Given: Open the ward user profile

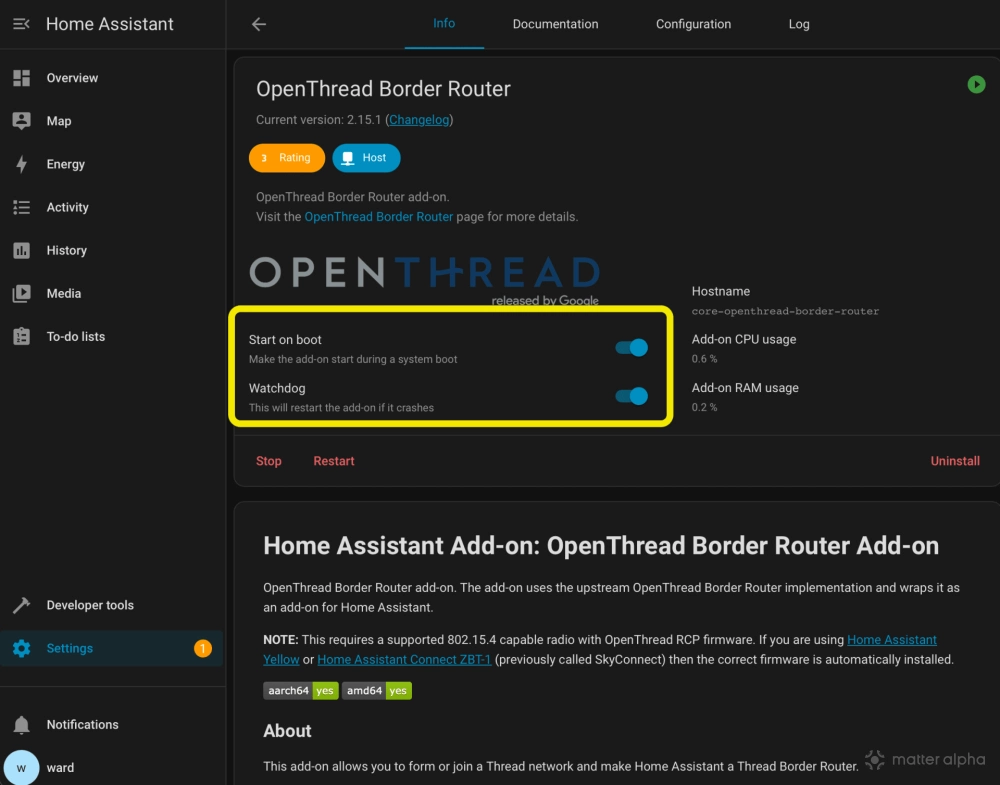Looking at the screenshot, I should coord(60,767).
